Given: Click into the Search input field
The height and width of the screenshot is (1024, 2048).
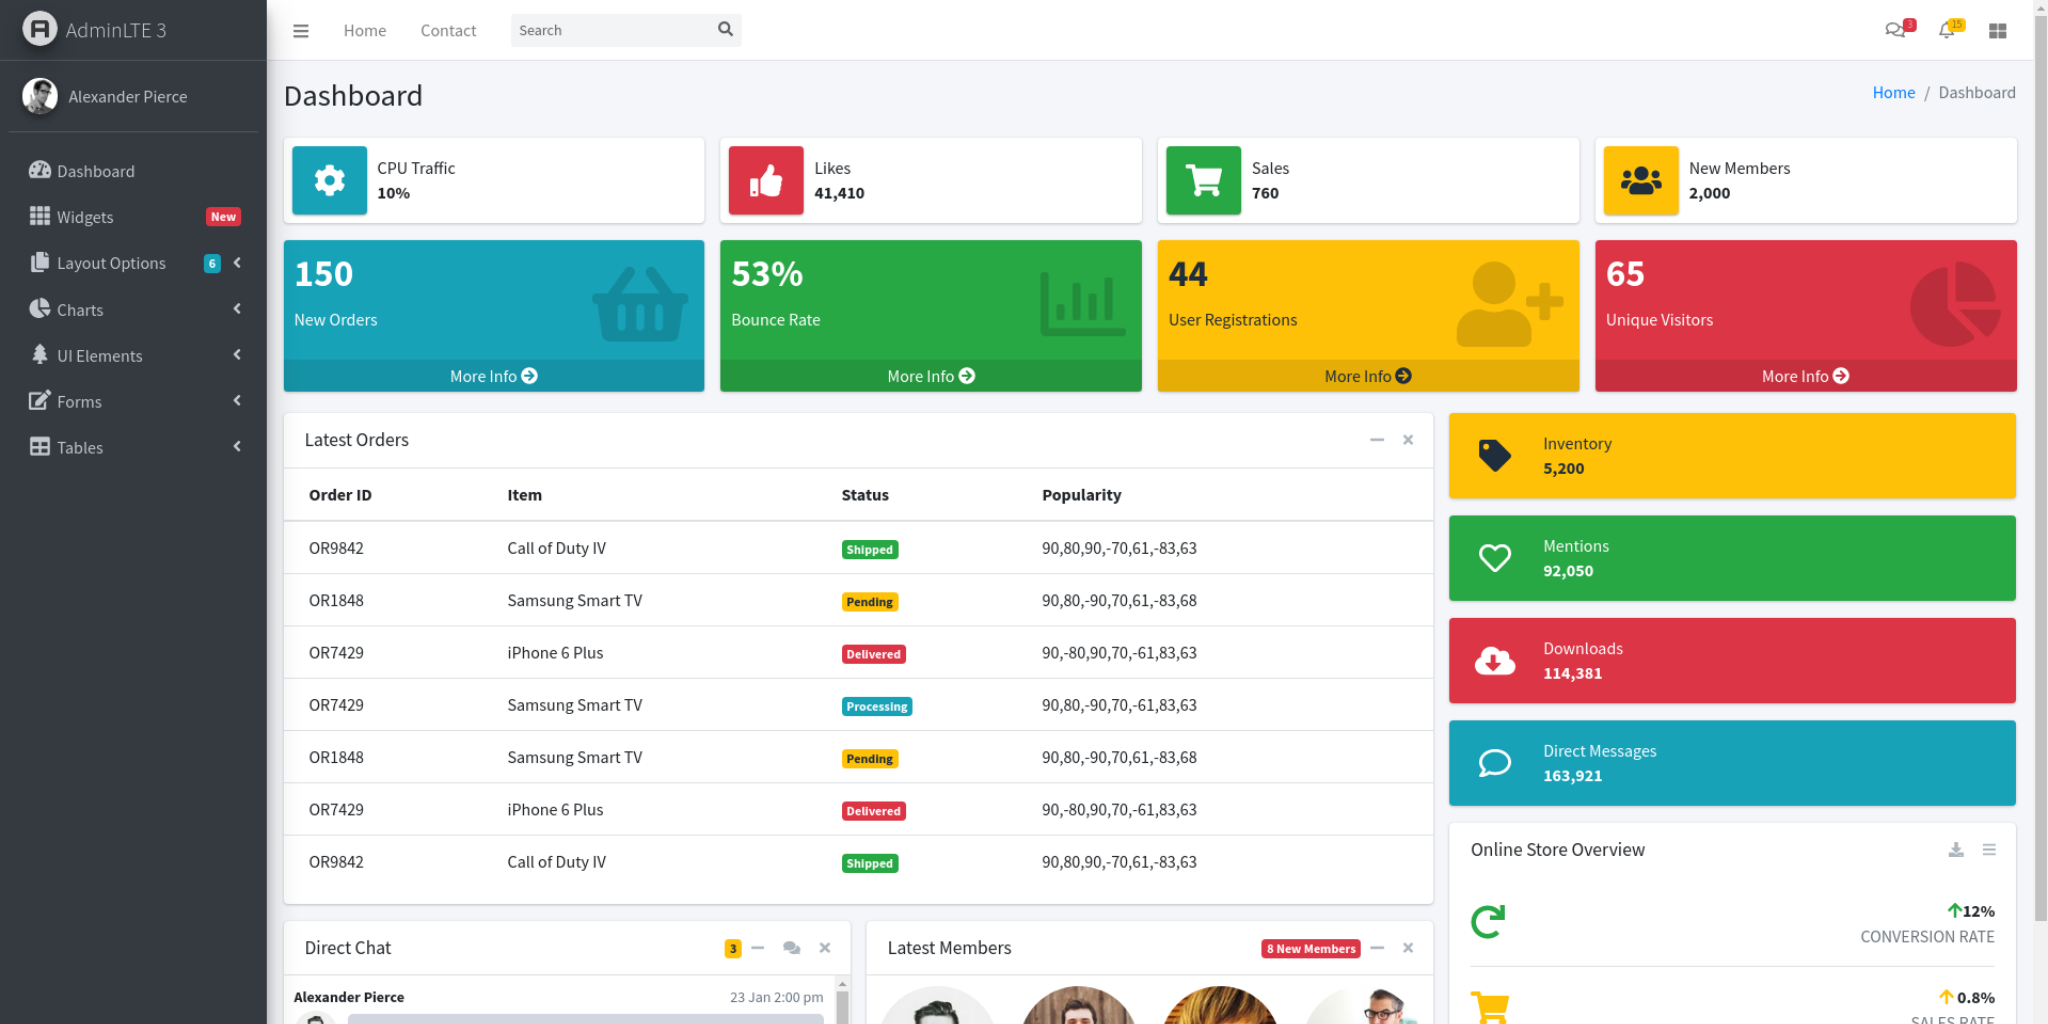Looking at the screenshot, I should pyautogui.click(x=610, y=31).
